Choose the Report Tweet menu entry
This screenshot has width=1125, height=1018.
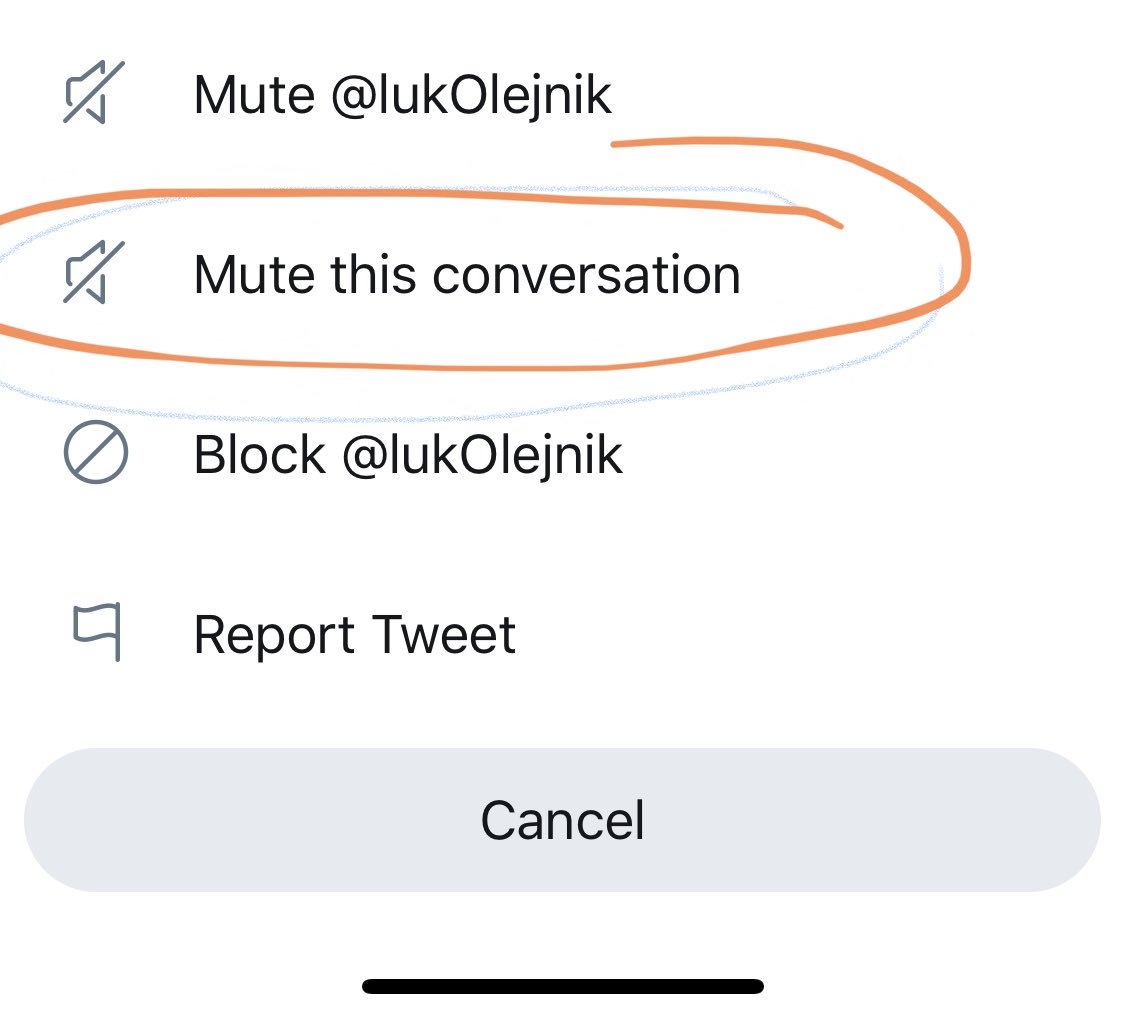562,634
